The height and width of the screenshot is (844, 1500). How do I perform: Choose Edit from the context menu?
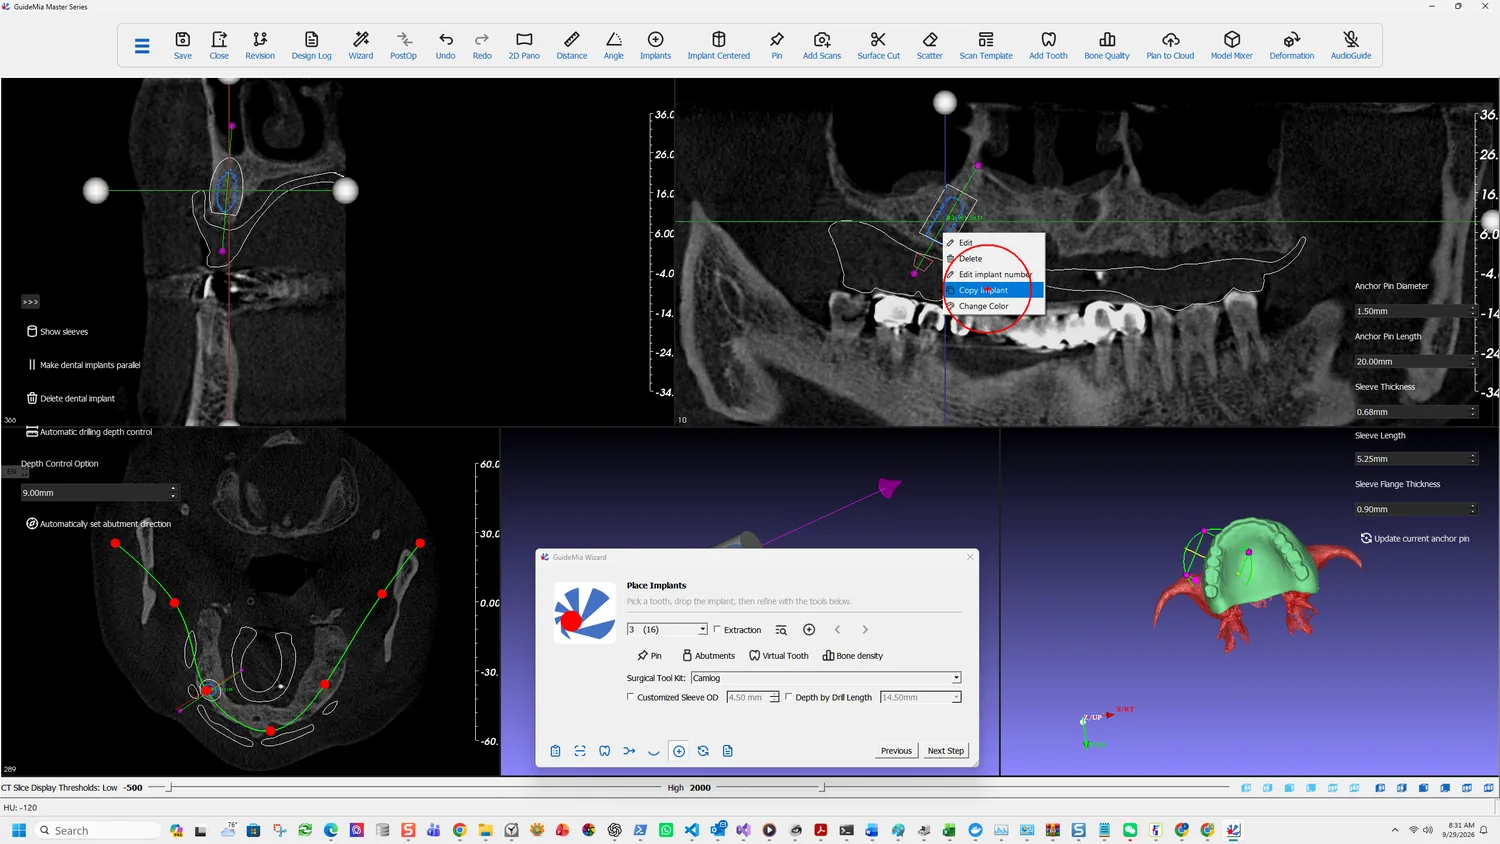coord(994,242)
